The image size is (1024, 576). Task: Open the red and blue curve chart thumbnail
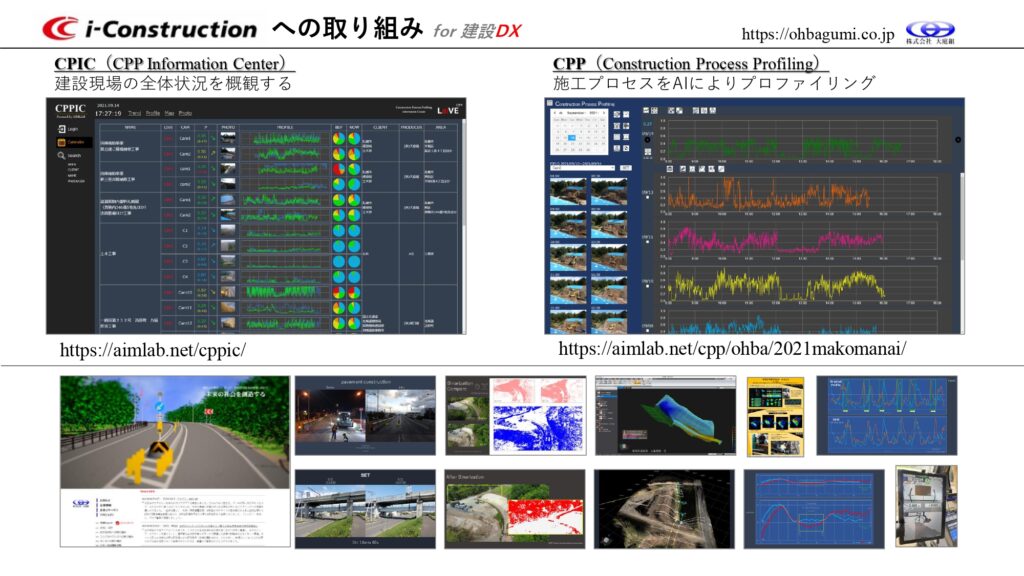click(x=814, y=509)
